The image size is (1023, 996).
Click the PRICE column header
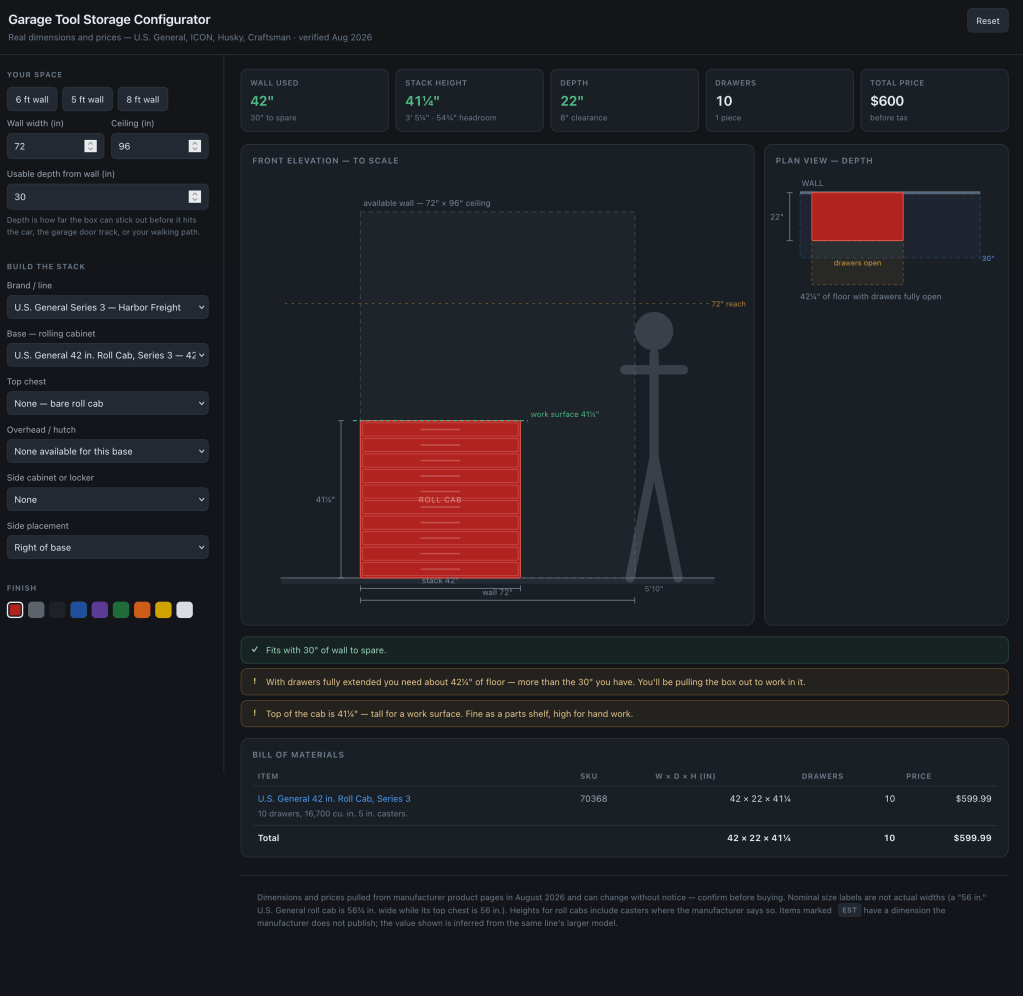pos(918,776)
